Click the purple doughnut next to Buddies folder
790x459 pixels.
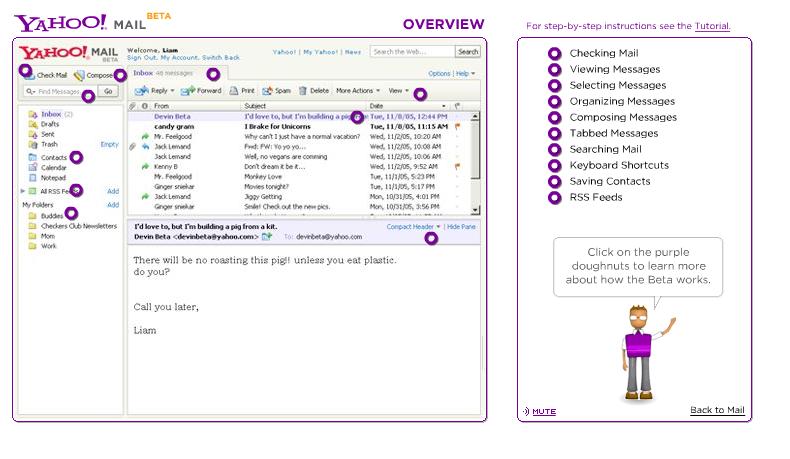click(x=72, y=214)
